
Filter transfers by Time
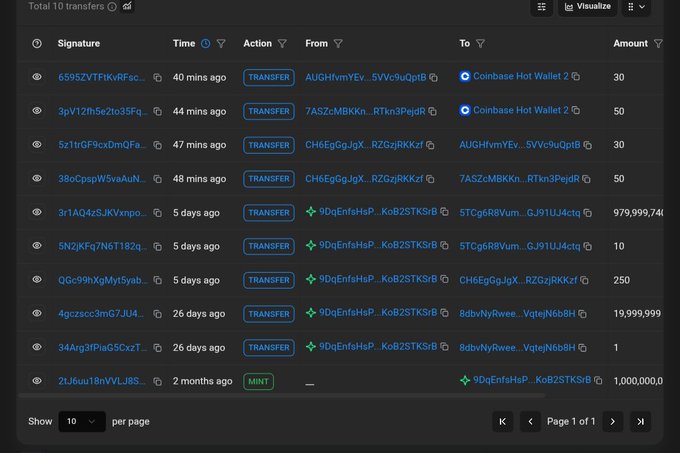point(221,43)
